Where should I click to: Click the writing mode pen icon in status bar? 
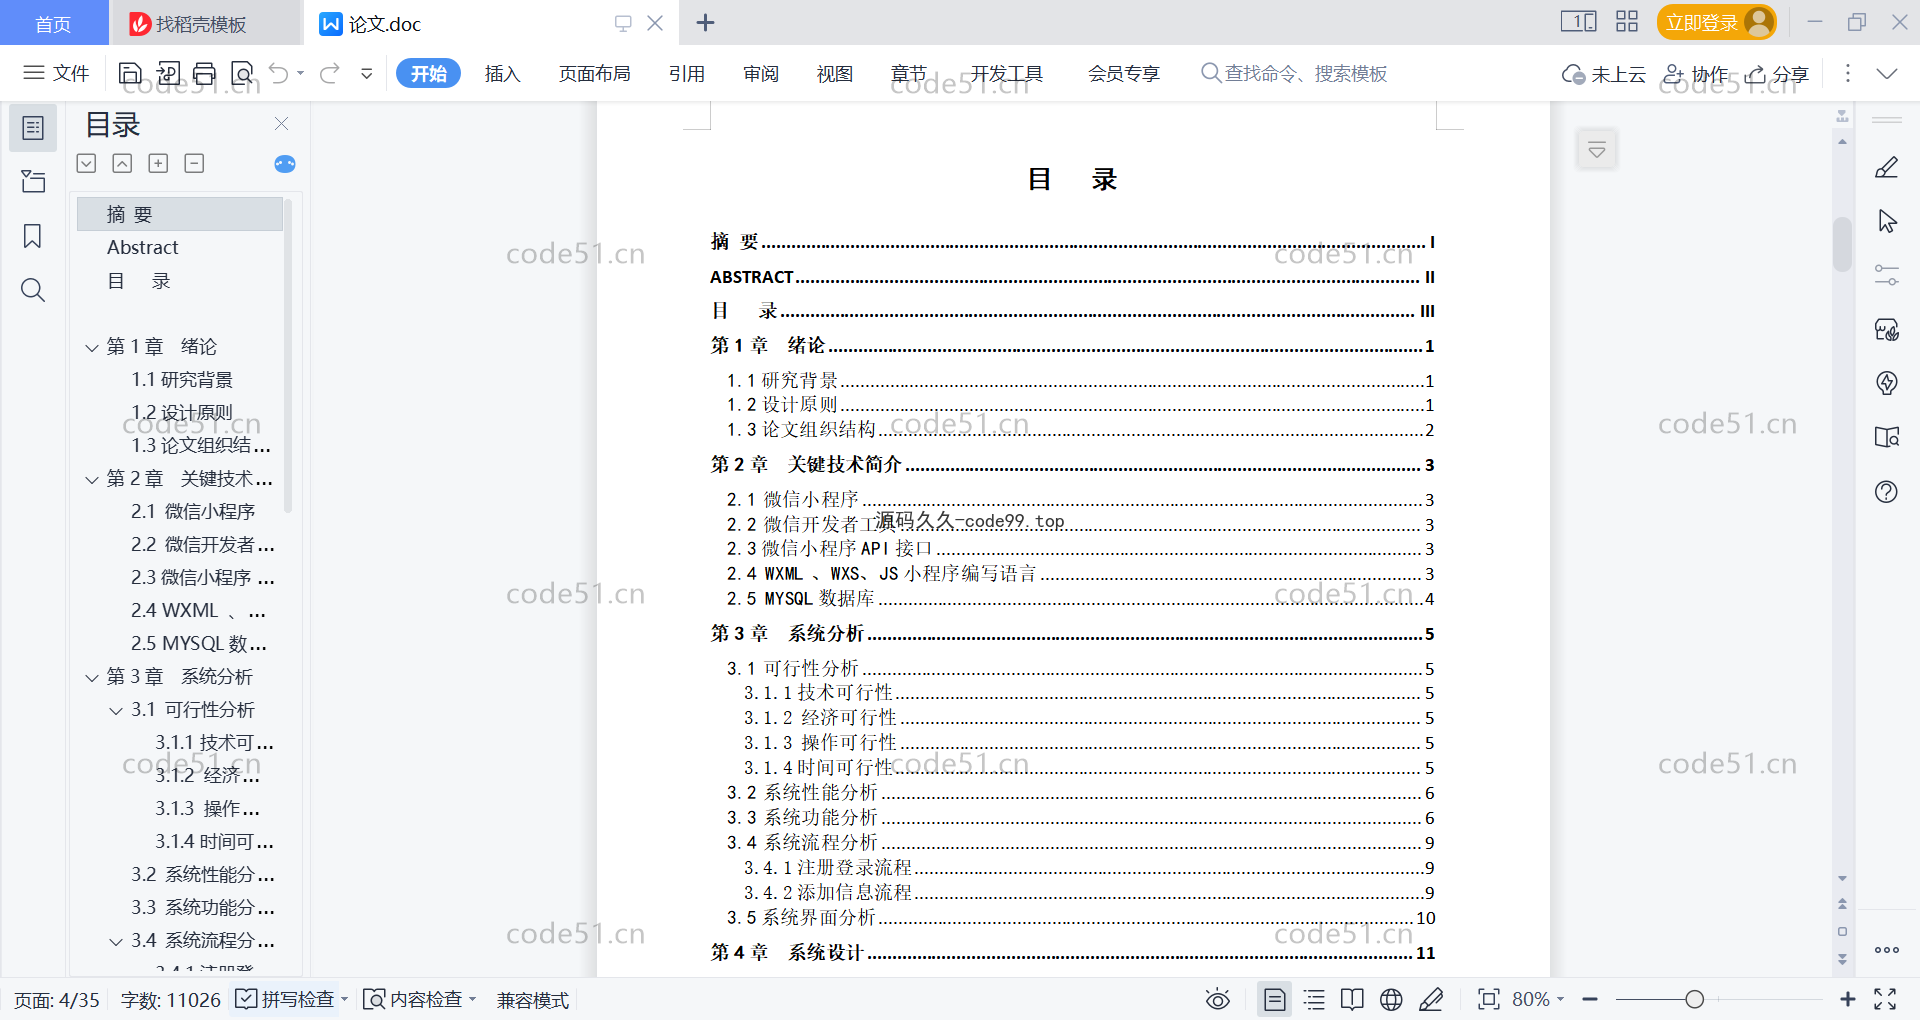pos(1431,999)
